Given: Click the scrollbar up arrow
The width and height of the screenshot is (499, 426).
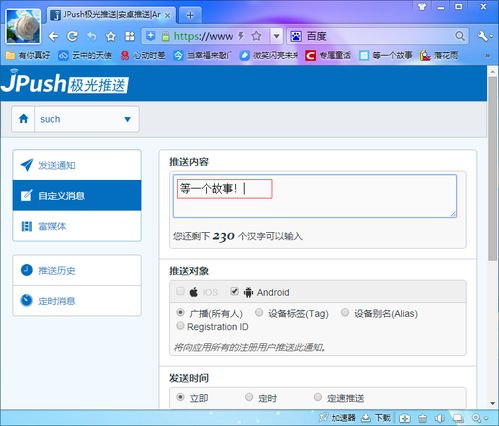Looking at the screenshot, I should (493, 71).
